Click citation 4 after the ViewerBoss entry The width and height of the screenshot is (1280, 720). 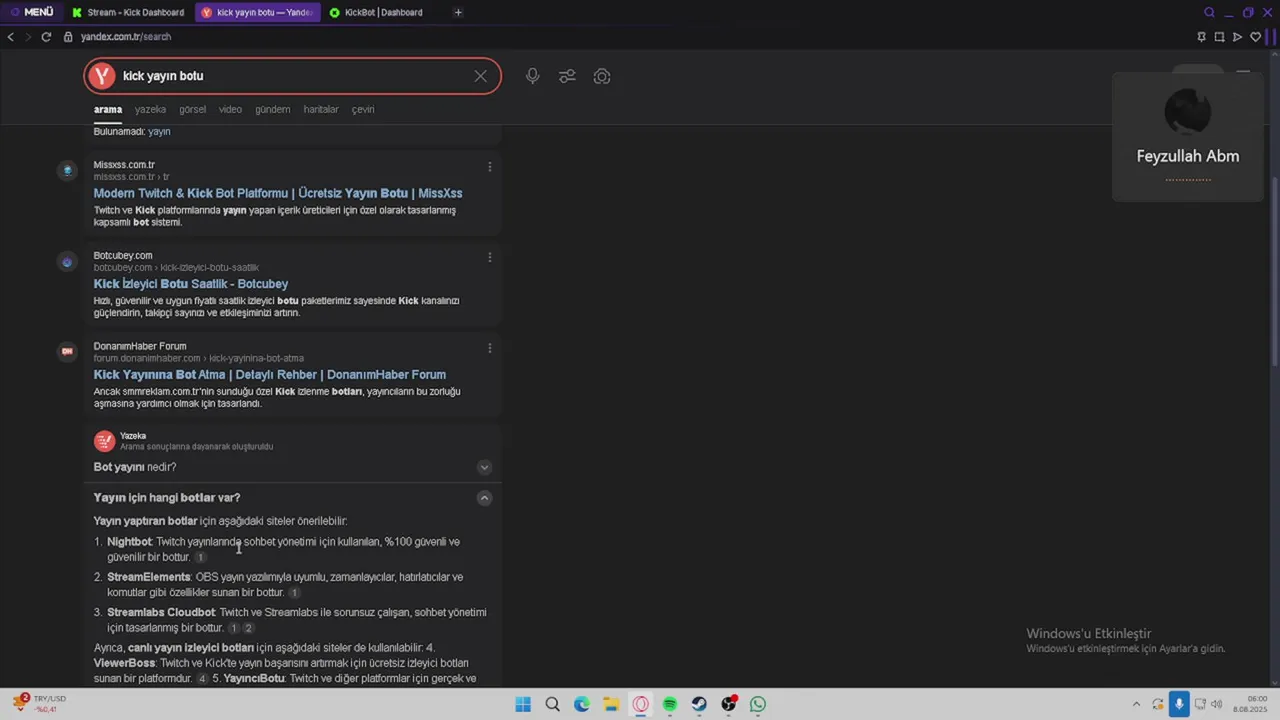202,679
